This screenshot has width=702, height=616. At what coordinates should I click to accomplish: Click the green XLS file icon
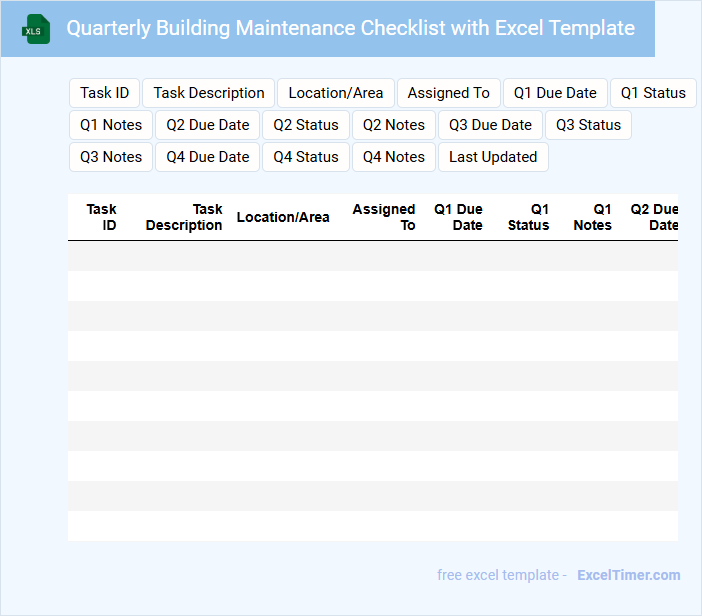click(36, 29)
